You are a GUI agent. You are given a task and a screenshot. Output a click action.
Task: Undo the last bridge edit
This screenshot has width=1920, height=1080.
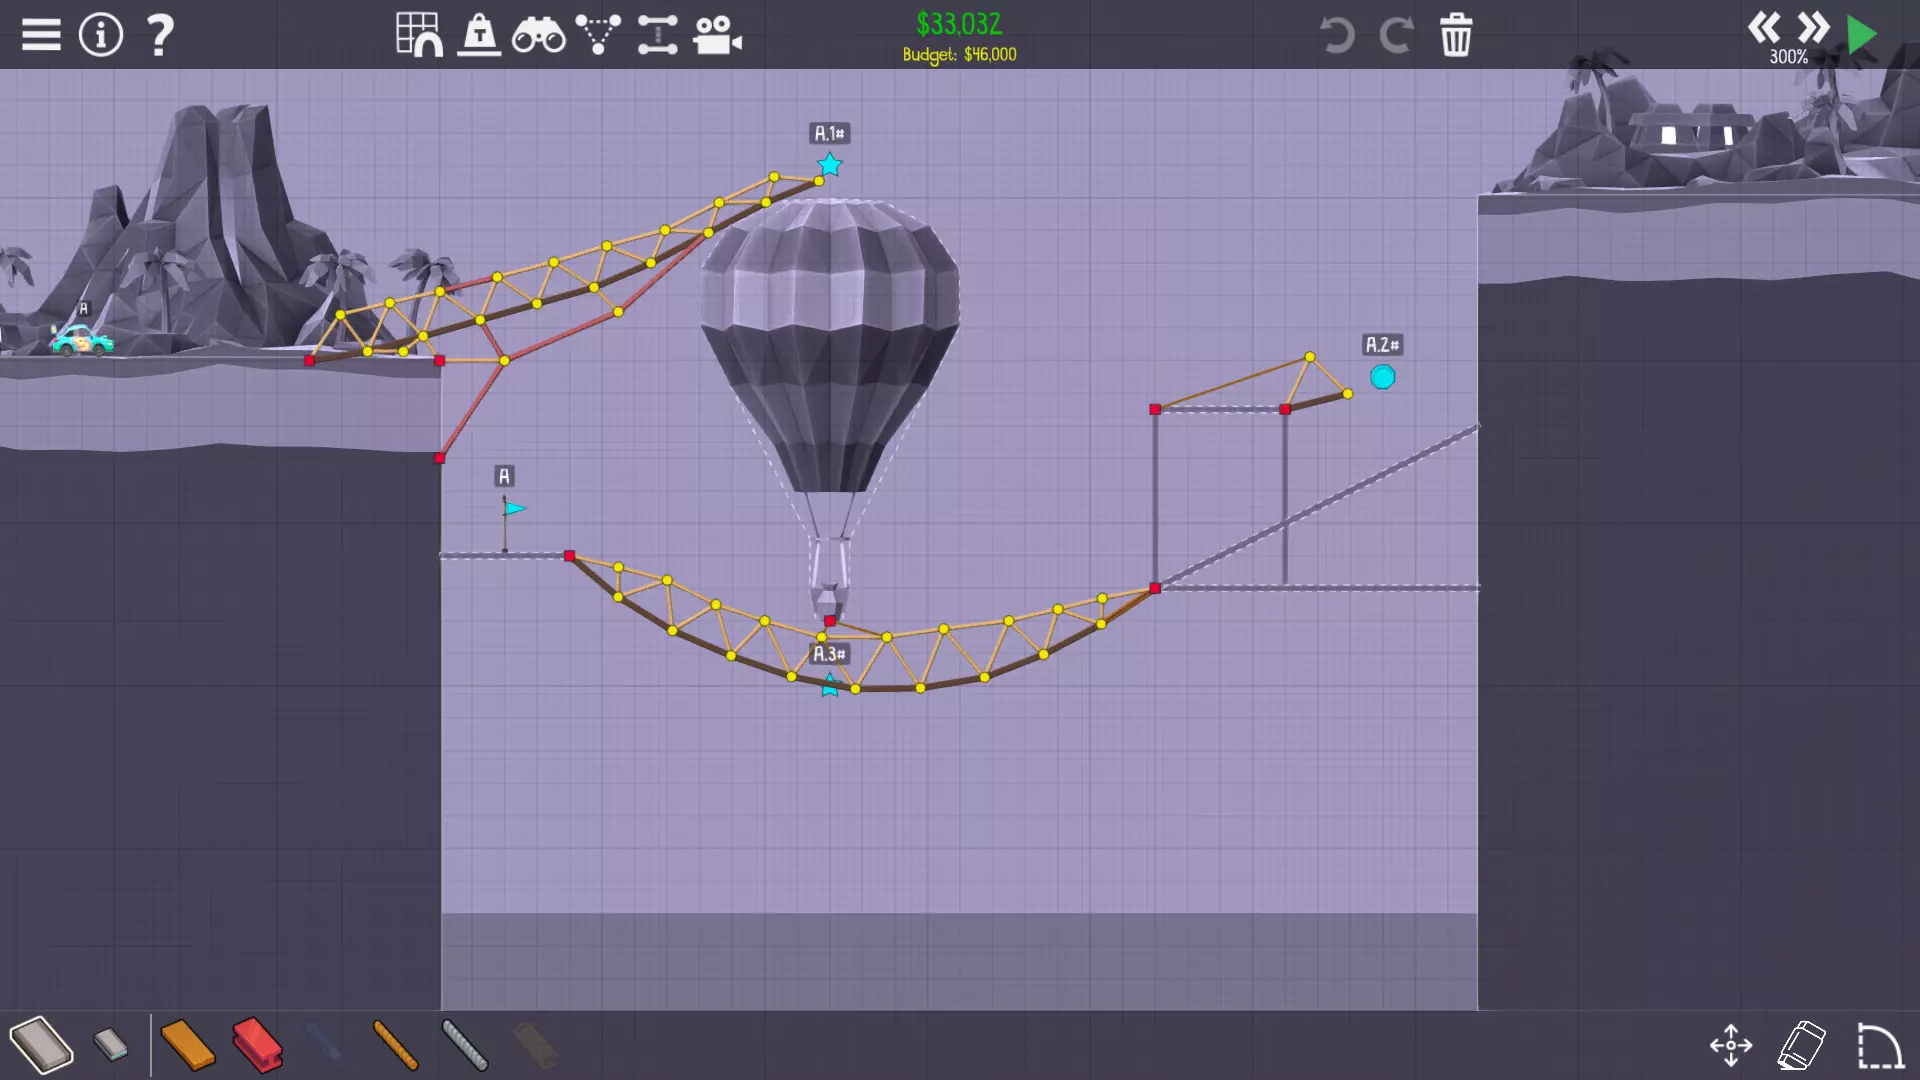[x=1336, y=35]
